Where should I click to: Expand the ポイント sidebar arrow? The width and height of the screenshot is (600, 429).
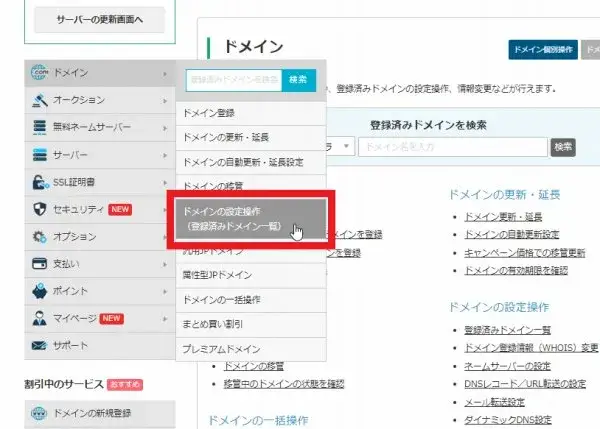pyautogui.click(x=165, y=292)
